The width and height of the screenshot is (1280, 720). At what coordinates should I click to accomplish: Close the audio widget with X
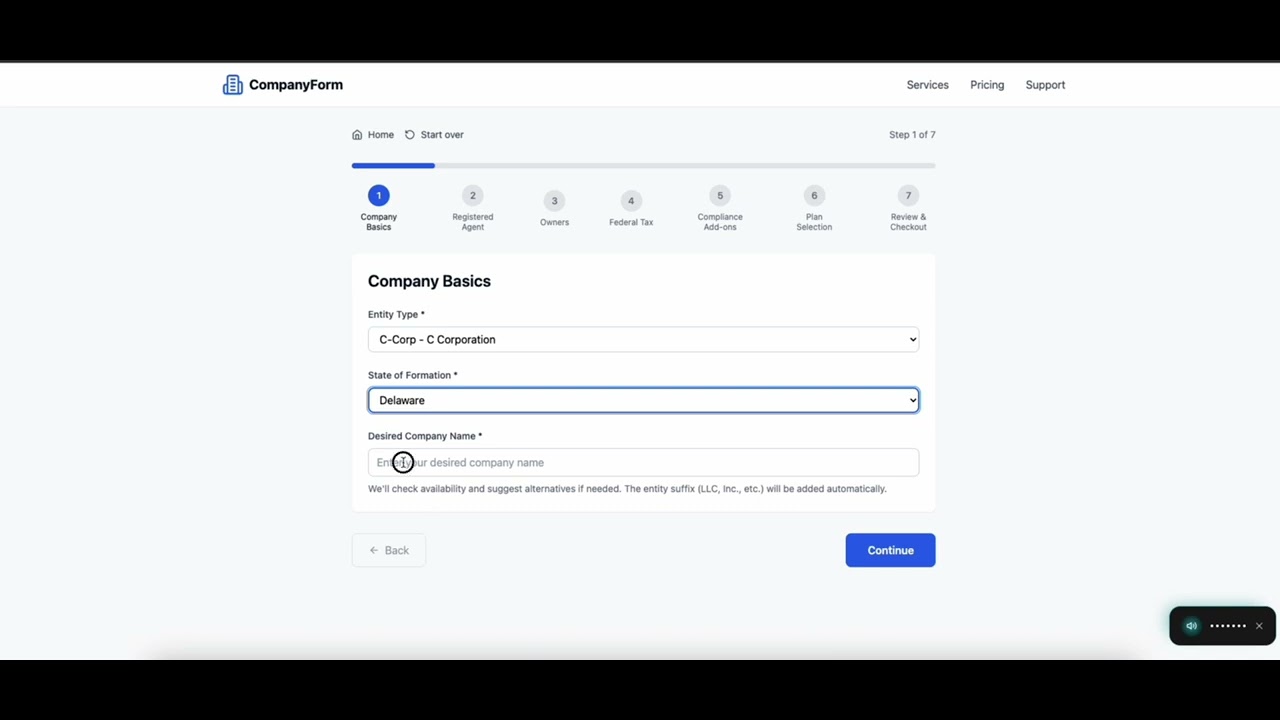click(x=1259, y=626)
